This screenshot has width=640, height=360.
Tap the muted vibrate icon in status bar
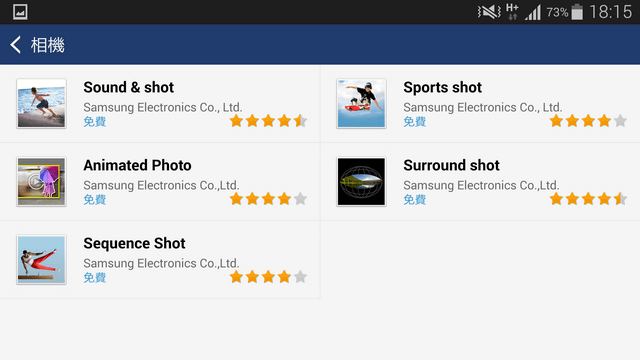[489, 12]
